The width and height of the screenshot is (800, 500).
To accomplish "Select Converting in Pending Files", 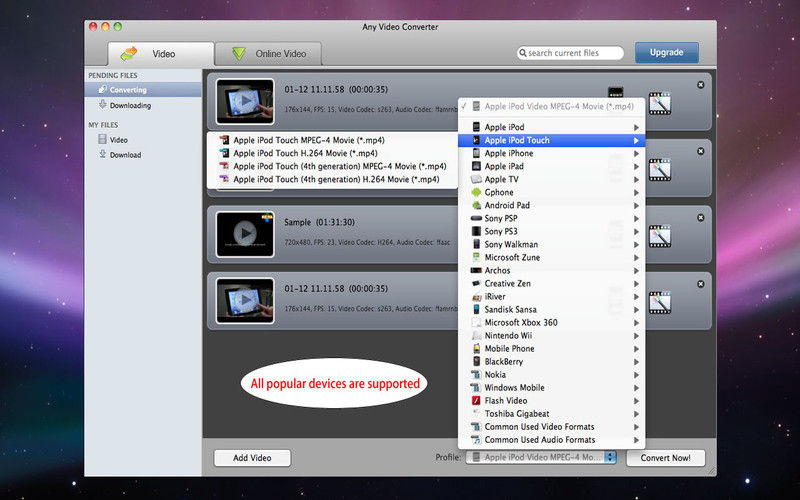I will tap(143, 90).
